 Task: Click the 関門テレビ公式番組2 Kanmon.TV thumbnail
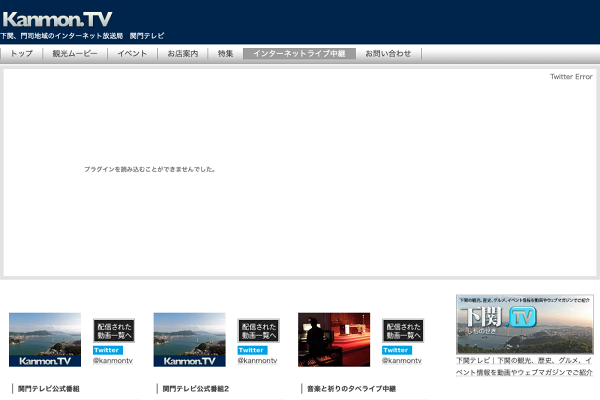(189, 340)
